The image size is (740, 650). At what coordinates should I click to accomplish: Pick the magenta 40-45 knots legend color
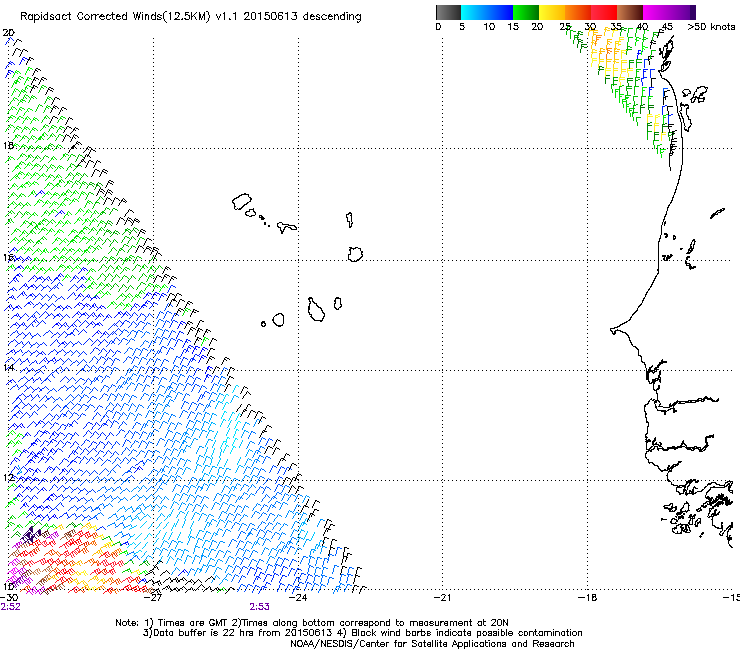tap(656, 12)
